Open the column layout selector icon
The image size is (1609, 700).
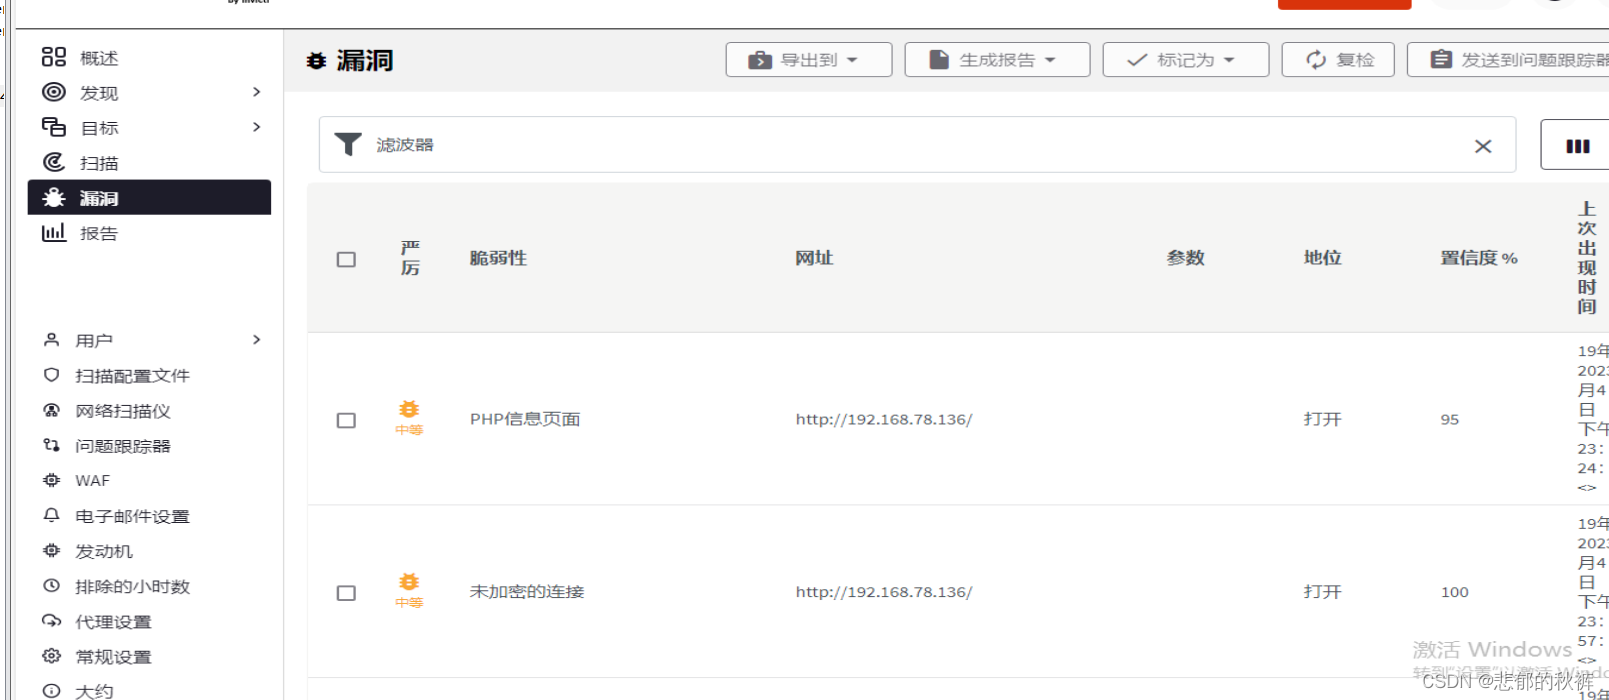tap(1578, 146)
